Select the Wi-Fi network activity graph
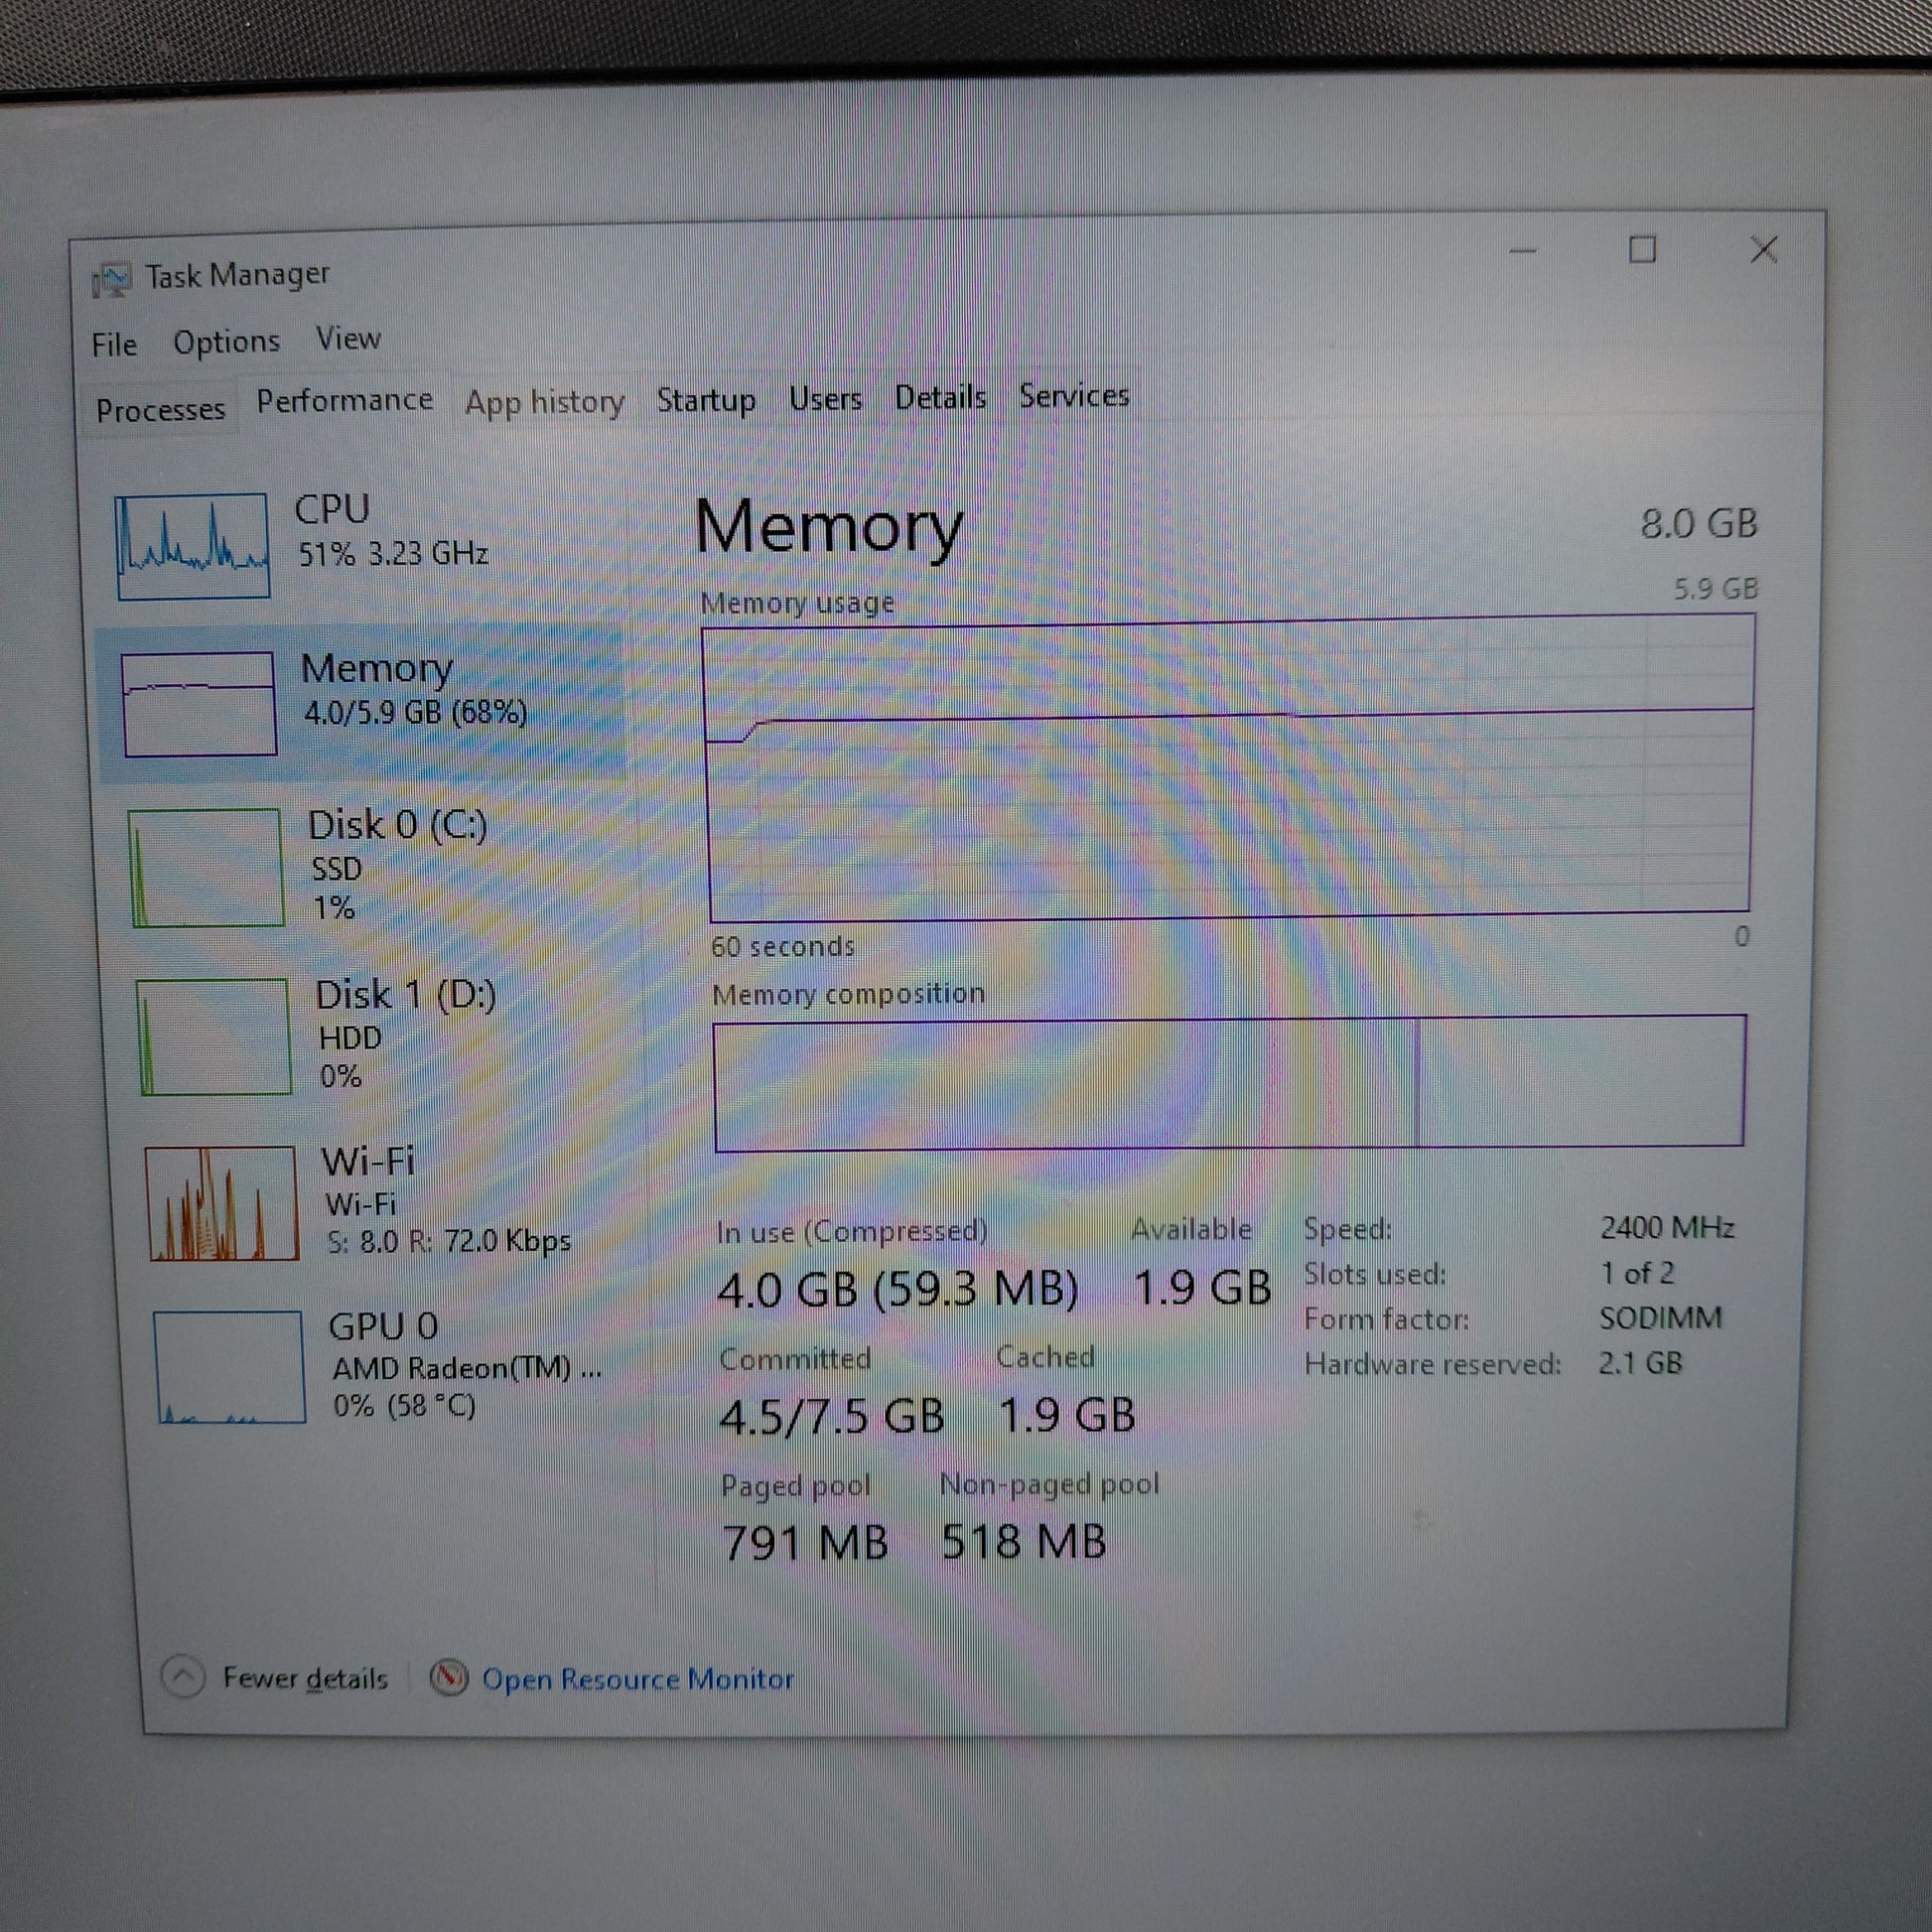Viewport: 1932px width, 1932px height. pos(221,1203)
